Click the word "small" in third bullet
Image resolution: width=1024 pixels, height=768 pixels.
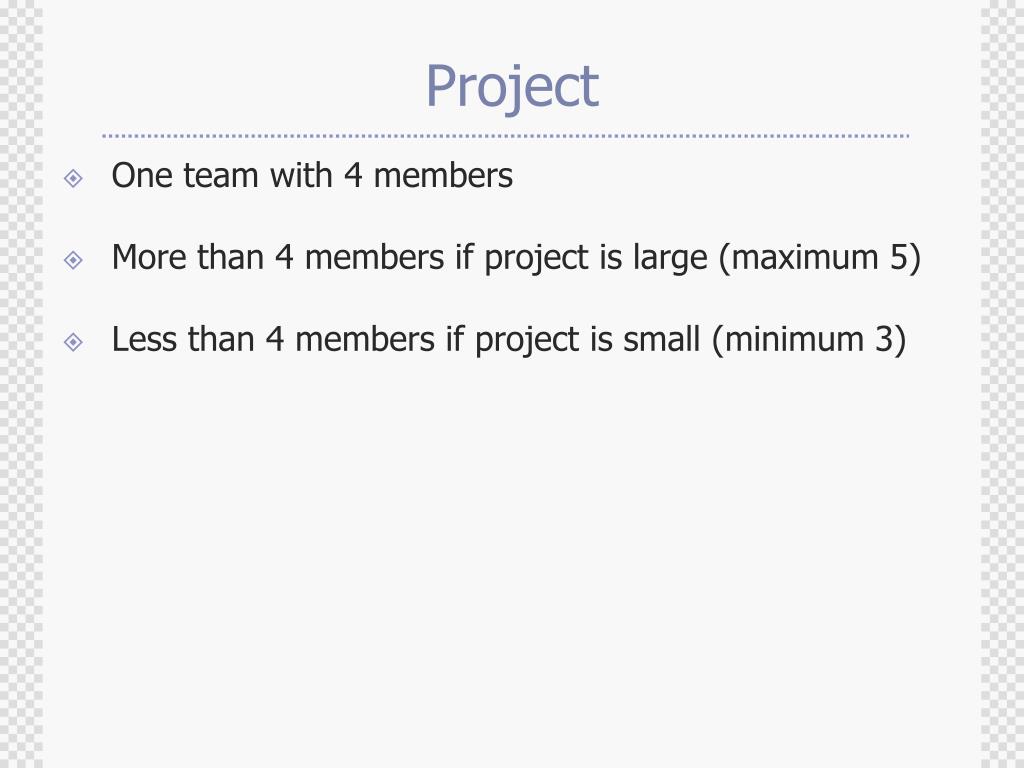(661, 340)
